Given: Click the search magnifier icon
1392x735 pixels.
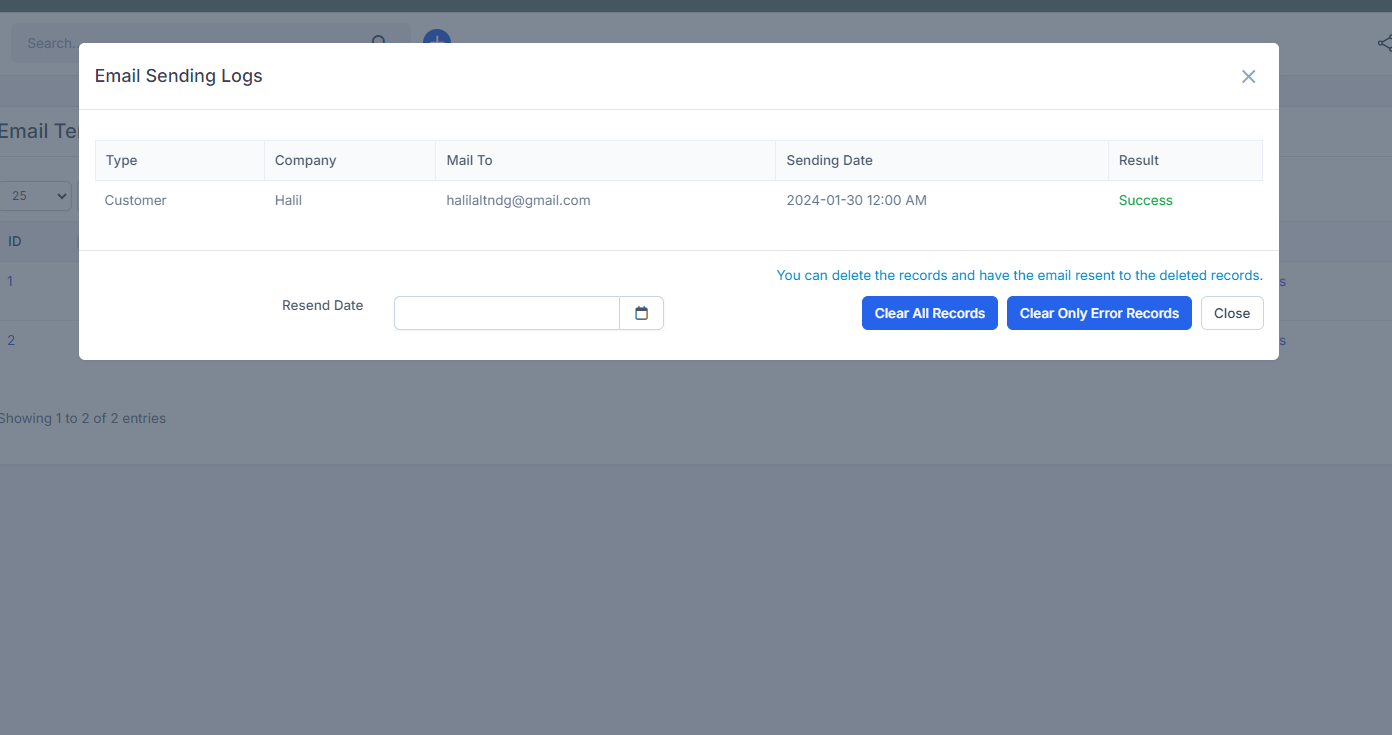Looking at the screenshot, I should [x=379, y=42].
